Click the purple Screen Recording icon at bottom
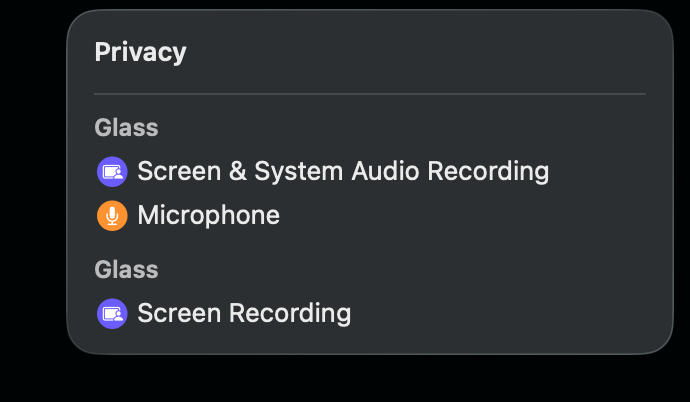Viewport: 690px width, 402px height. [x=112, y=314]
